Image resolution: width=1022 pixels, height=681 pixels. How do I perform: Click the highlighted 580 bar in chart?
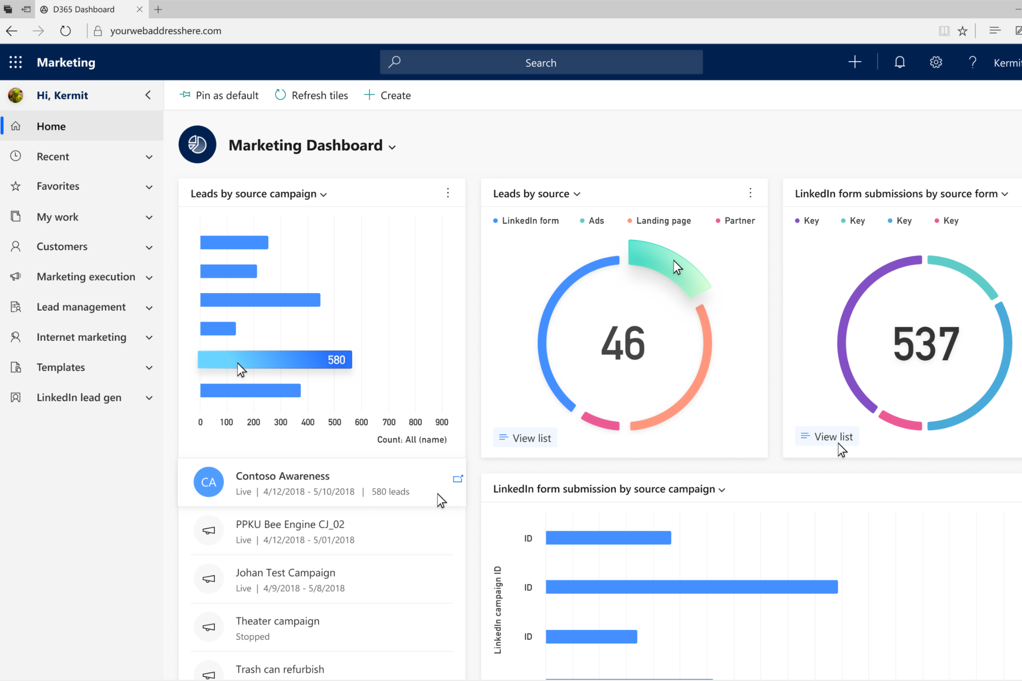[x=275, y=360]
